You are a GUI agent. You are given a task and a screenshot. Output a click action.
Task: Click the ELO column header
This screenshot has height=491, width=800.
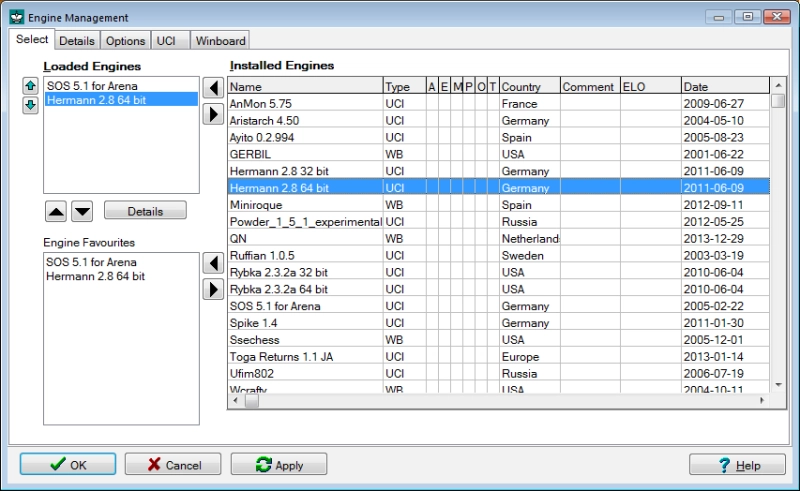(651, 86)
